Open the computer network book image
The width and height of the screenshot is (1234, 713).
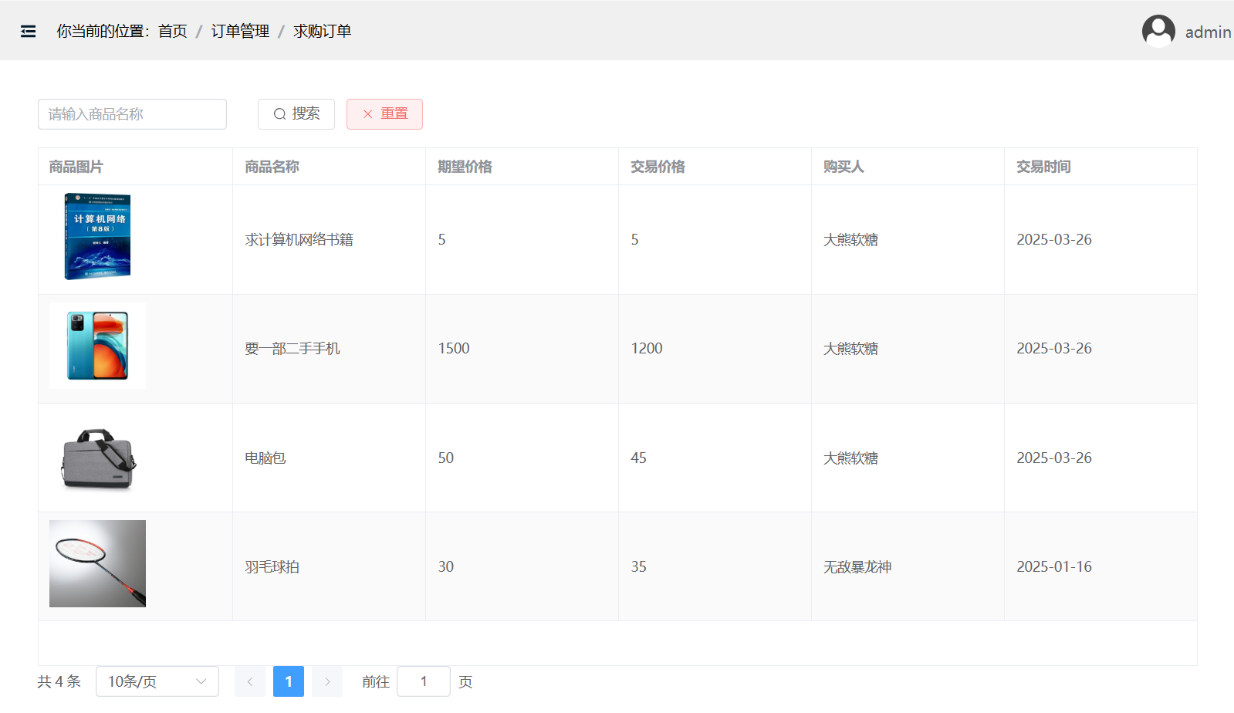[97, 237]
